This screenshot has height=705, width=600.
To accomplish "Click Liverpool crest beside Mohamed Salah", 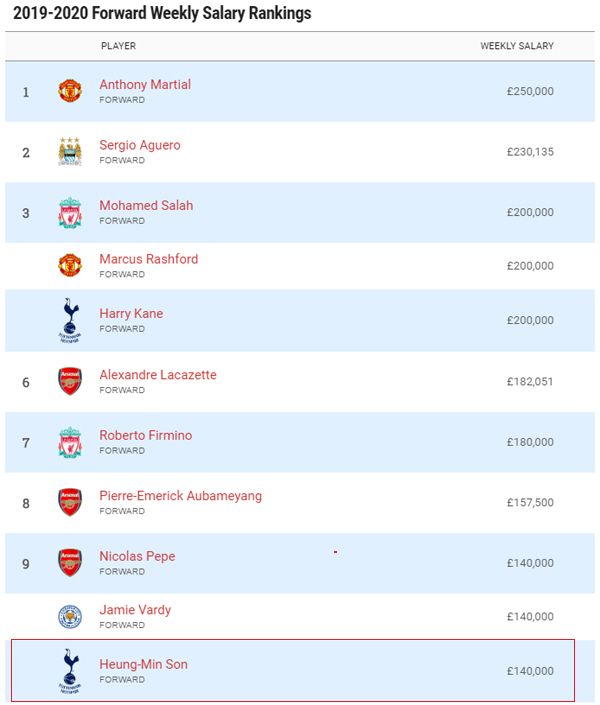I will [x=70, y=212].
